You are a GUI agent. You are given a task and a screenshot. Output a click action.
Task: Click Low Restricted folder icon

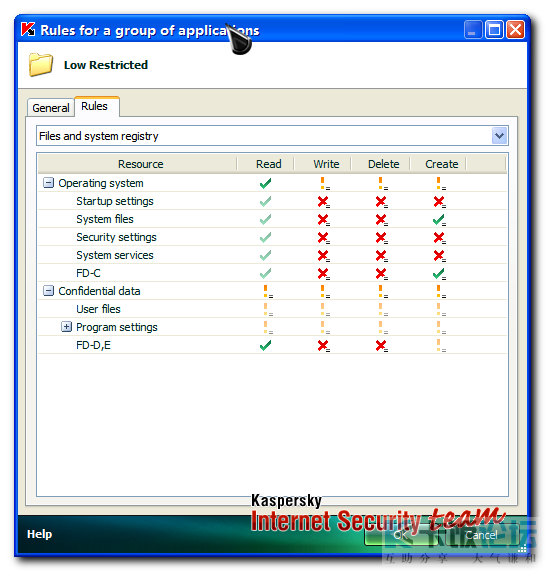point(41,64)
